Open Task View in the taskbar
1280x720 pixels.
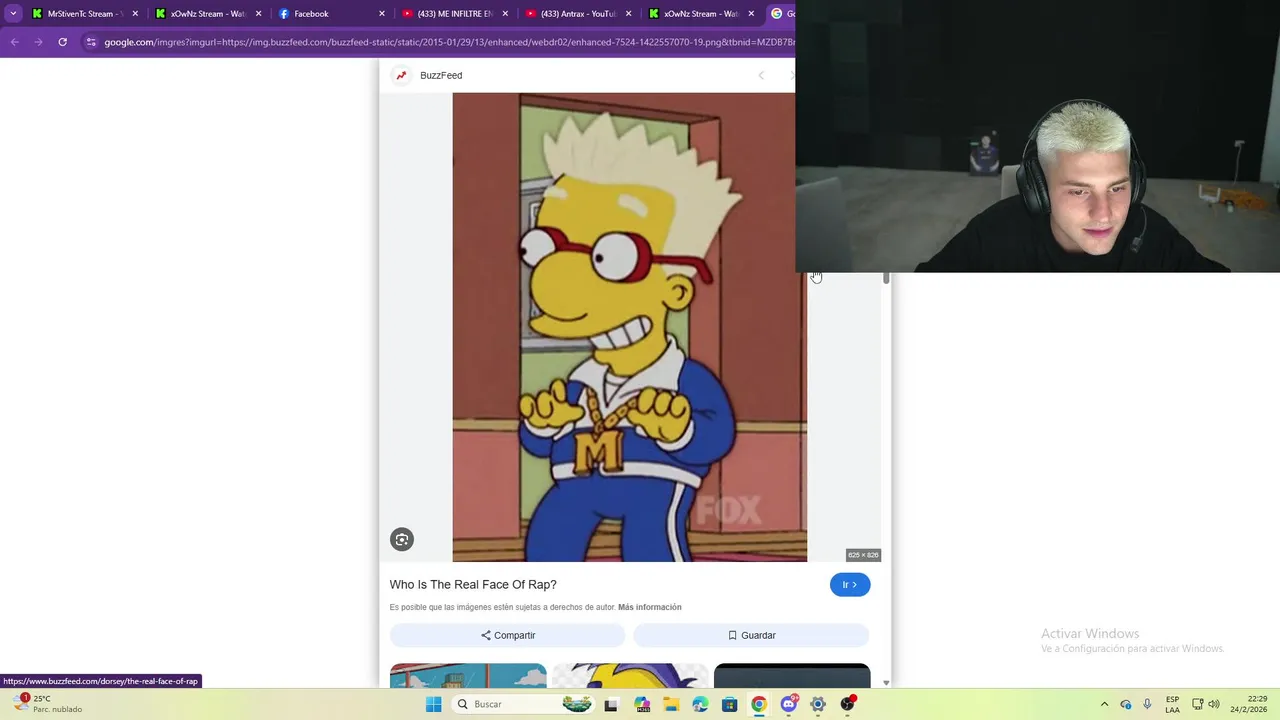point(611,704)
